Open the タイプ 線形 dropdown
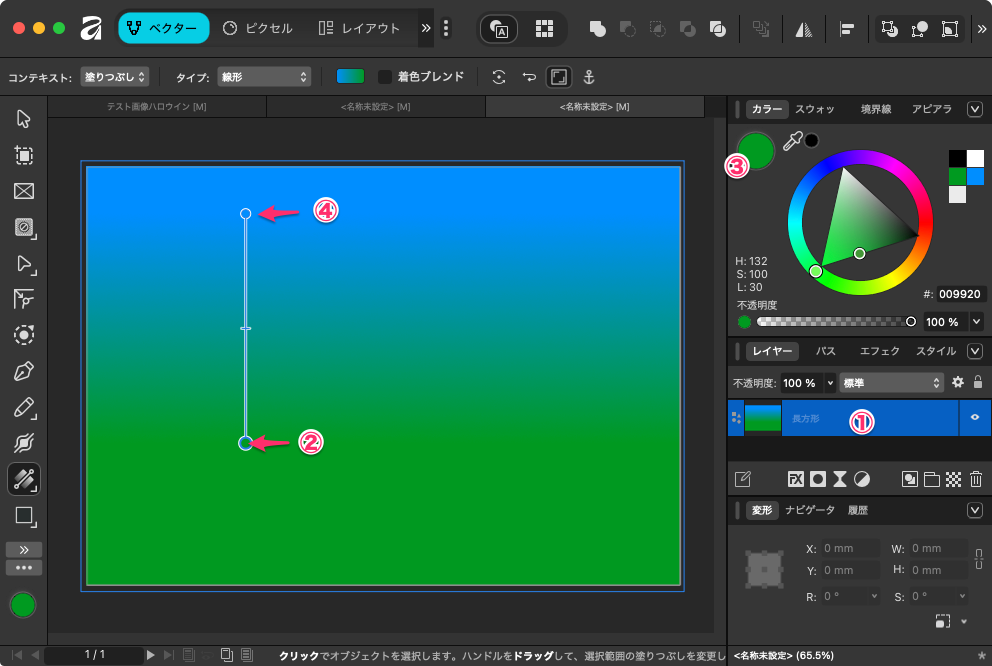The height and width of the screenshot is (666, 992). tap(264, 77)
